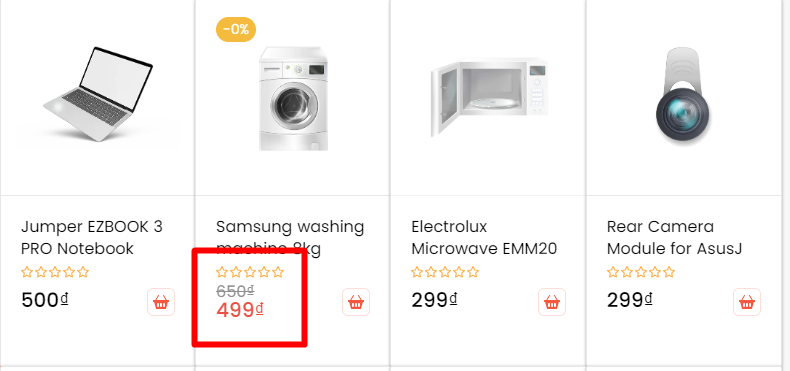View the camera lens product image
790x371 pixels.
[684, 96]
